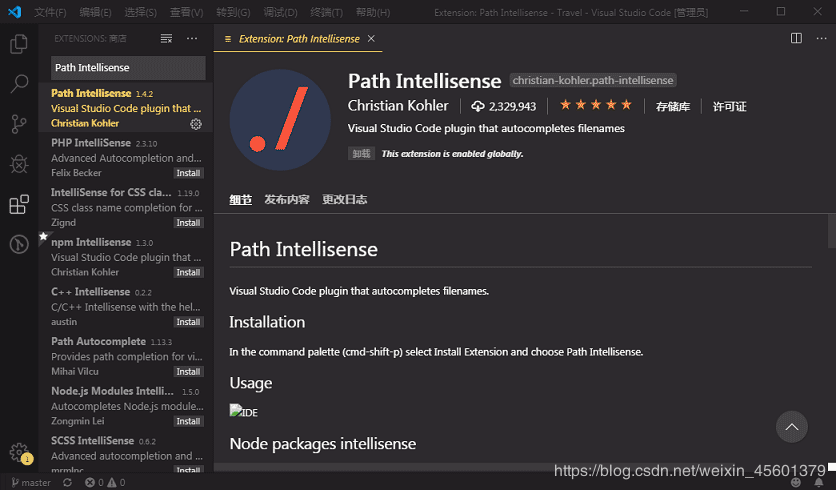
Task: Click the master branch in status bar
Action: tap(30, 483)
